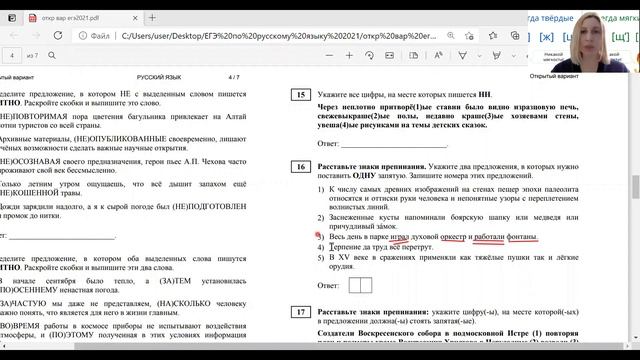Click the page header 'РУССКИЙ ЯЗЫК'

pyautogui.click(x=159, y=77)
